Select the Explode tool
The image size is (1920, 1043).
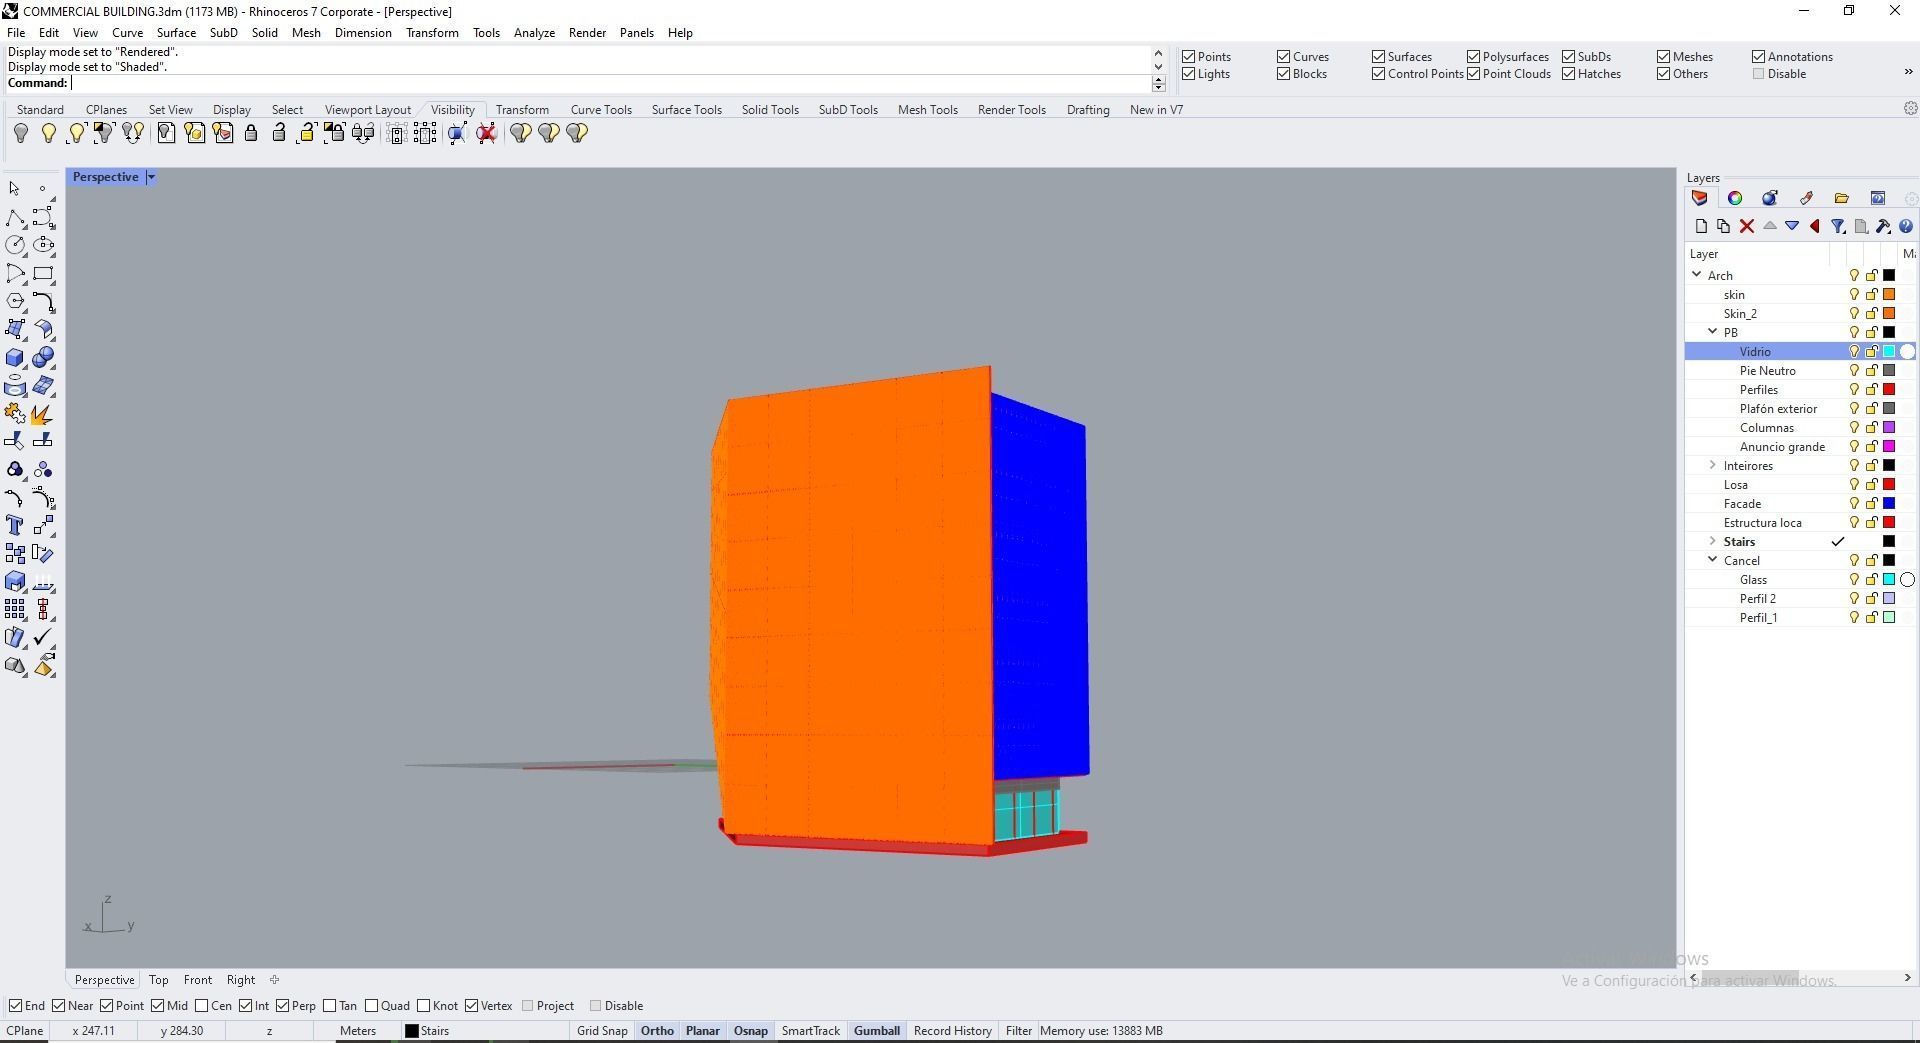[x=43, y=413]
